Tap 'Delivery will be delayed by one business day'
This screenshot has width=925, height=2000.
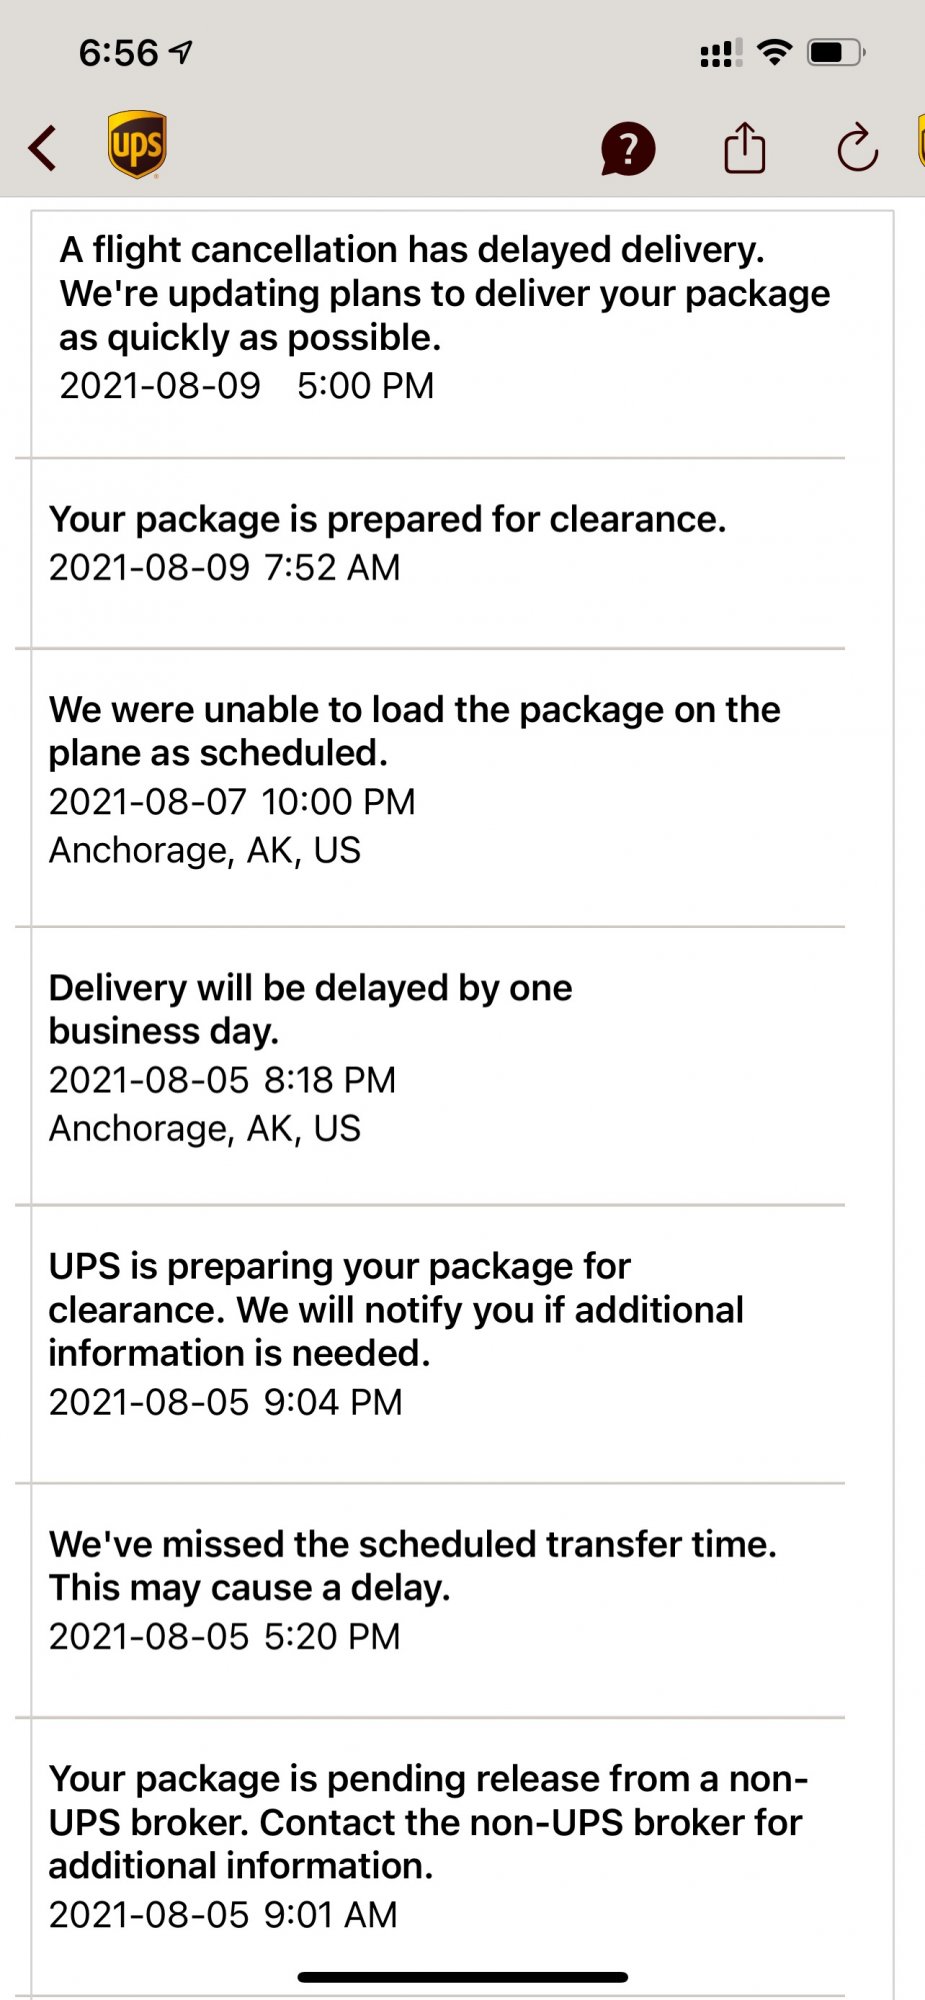pyautogui.click(x=310, y=1008)
